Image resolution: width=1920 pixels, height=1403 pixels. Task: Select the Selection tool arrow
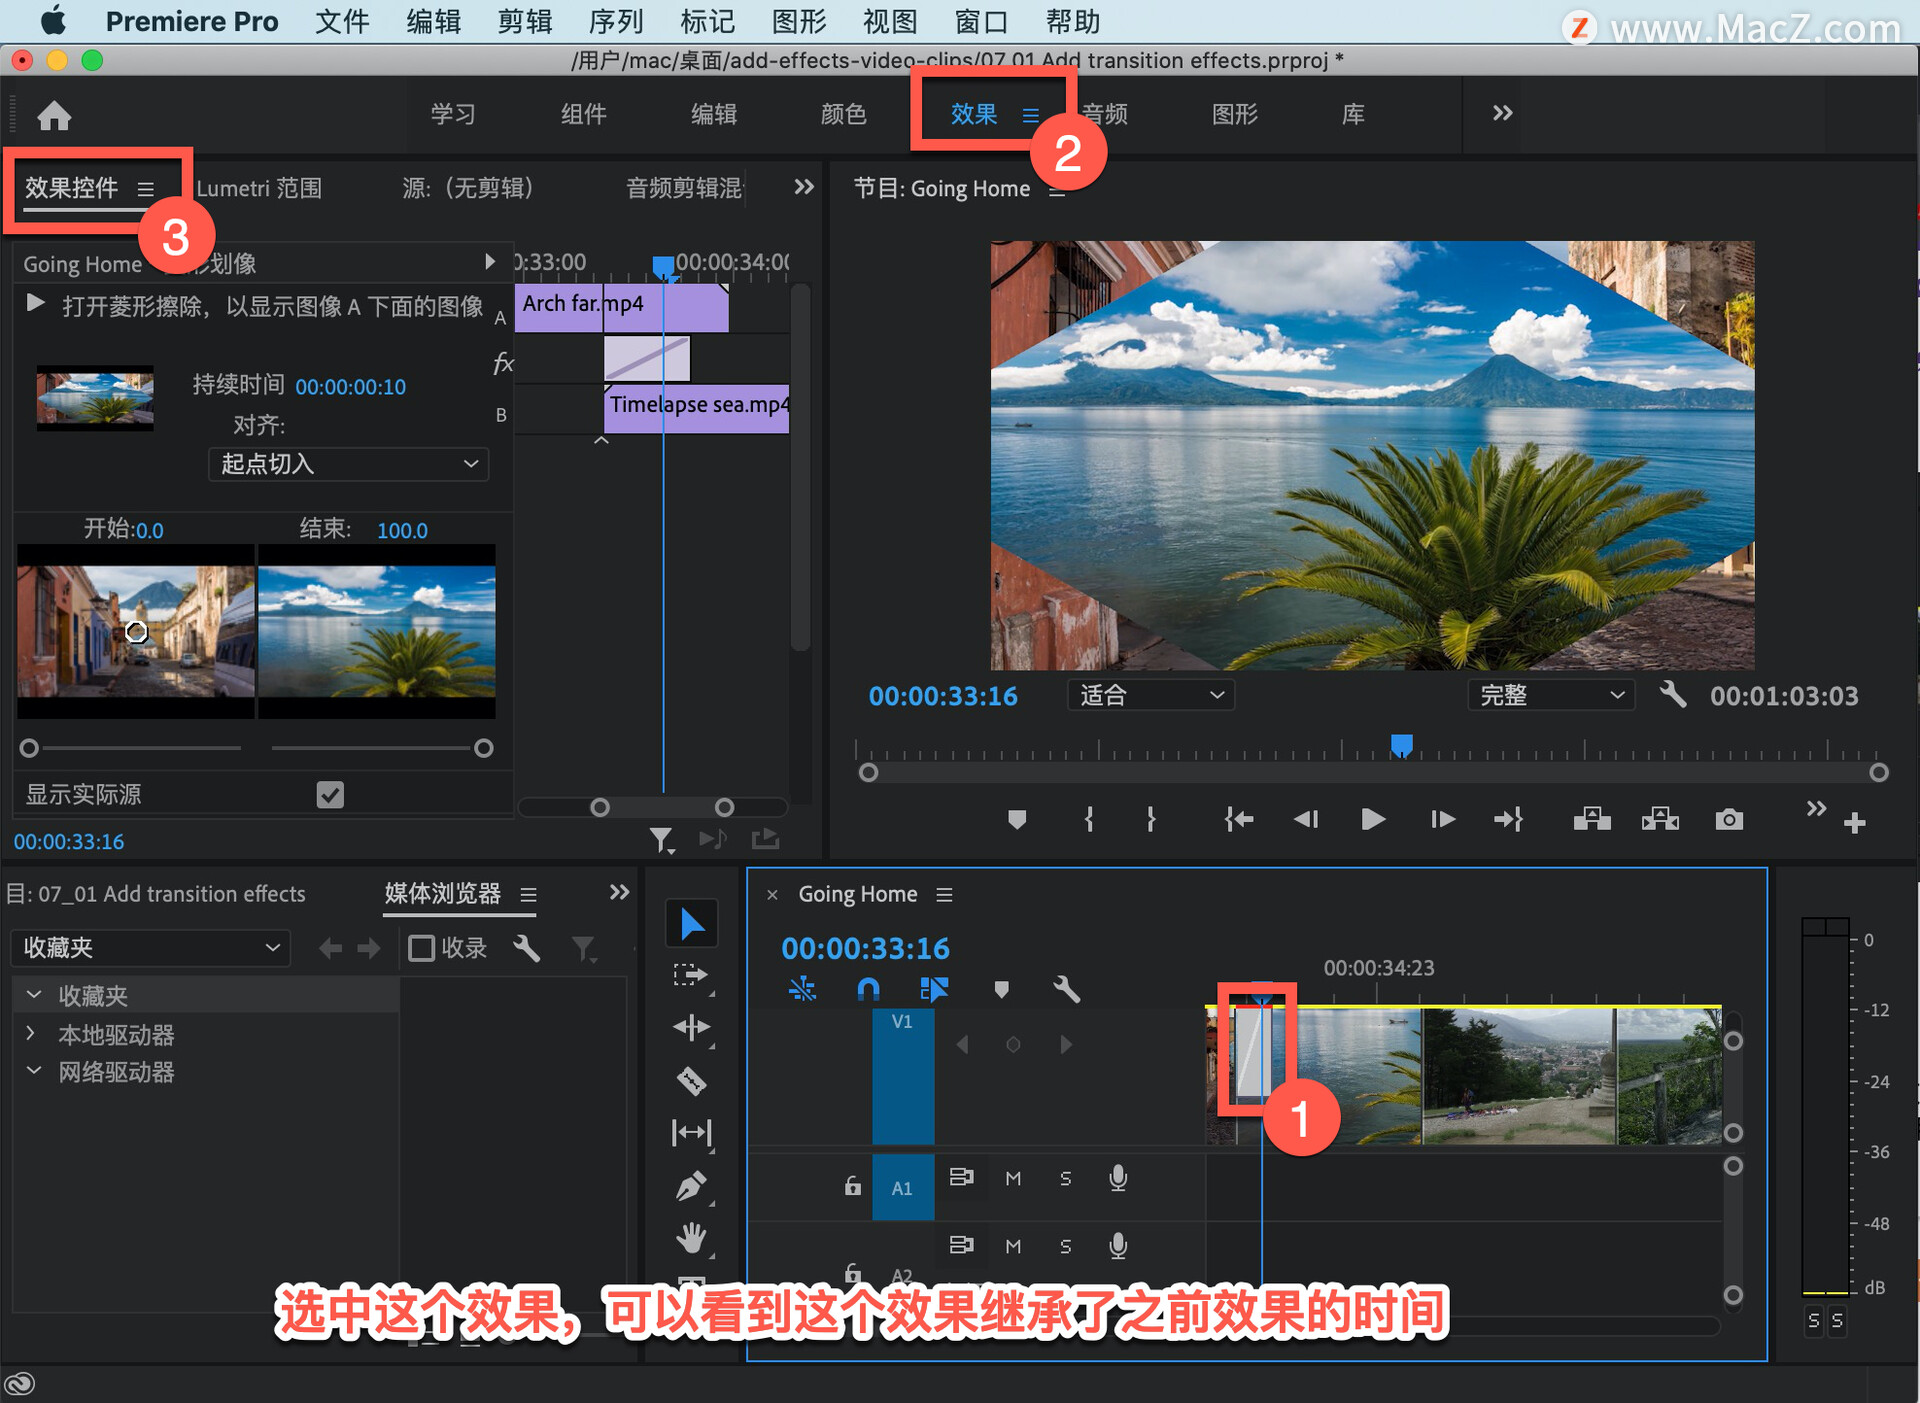click(x=691, y=923)
